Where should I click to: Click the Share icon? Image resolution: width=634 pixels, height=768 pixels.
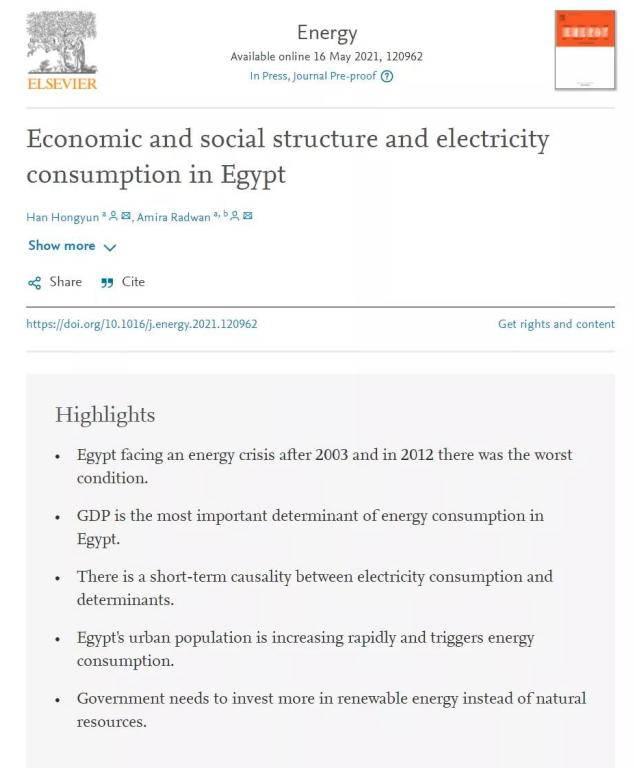point(35,283)
